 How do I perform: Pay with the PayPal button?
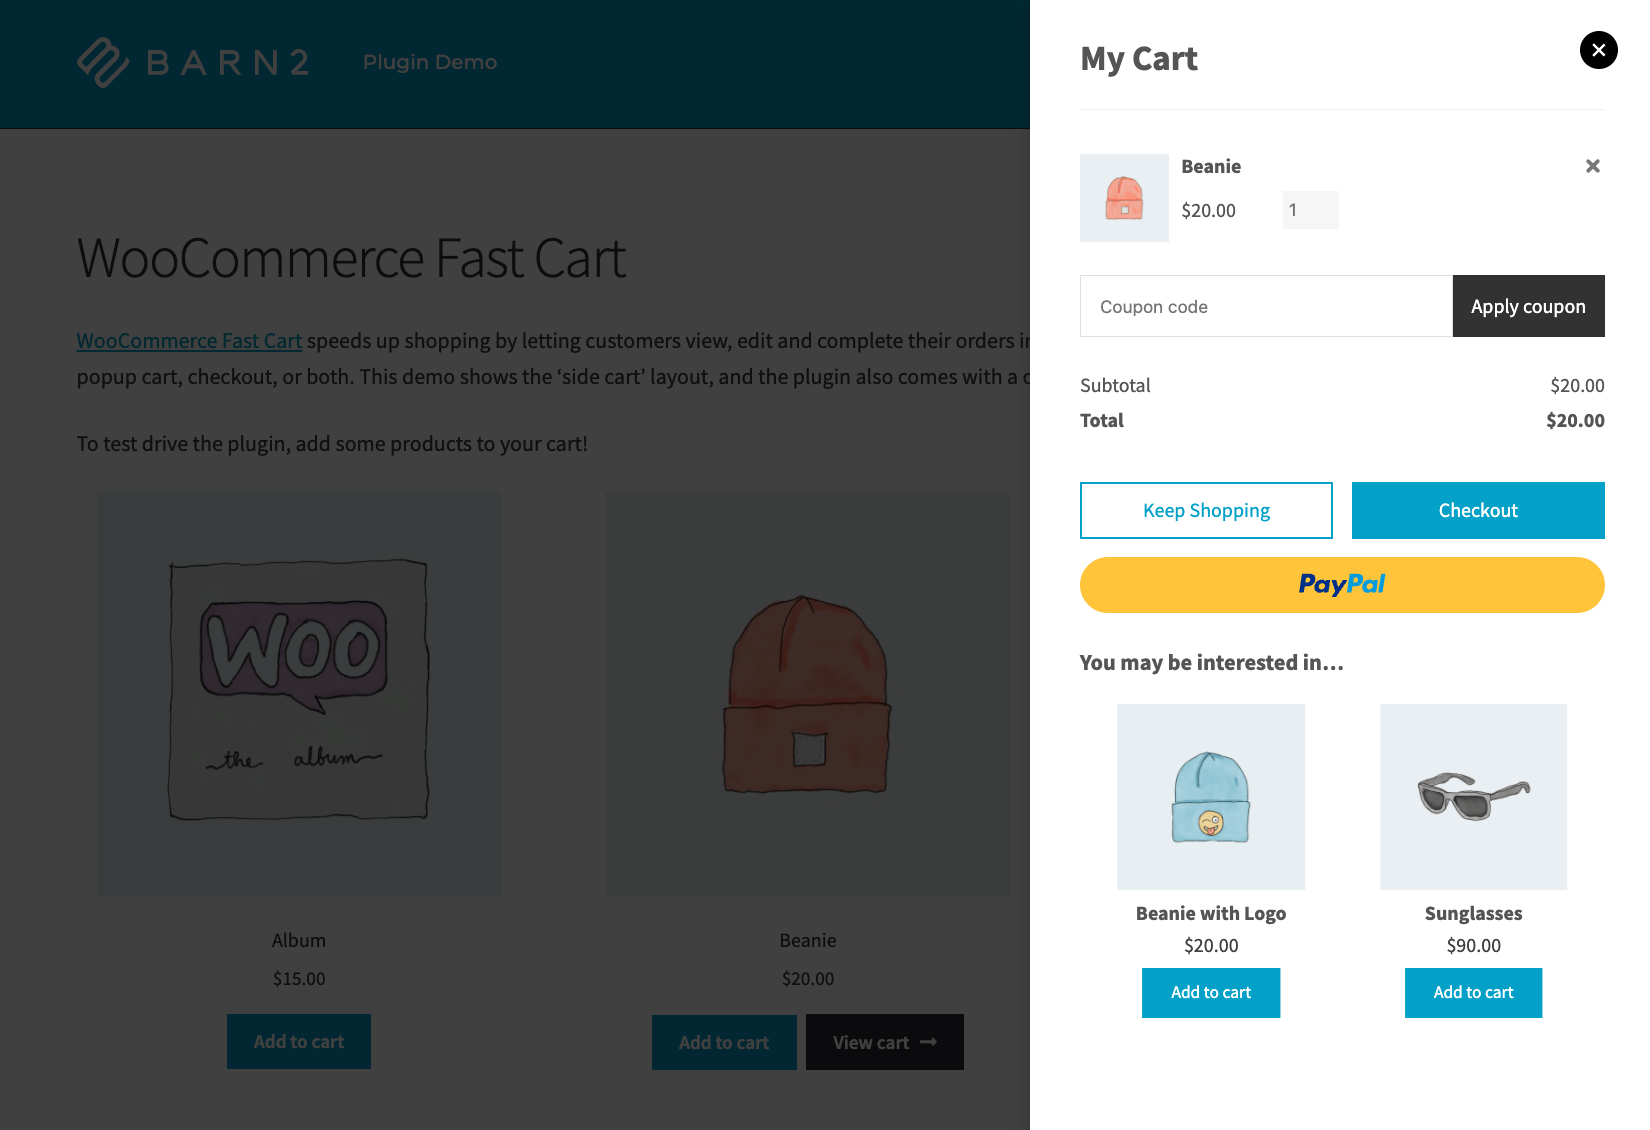pyautogui.click(x=1342, y=585)
